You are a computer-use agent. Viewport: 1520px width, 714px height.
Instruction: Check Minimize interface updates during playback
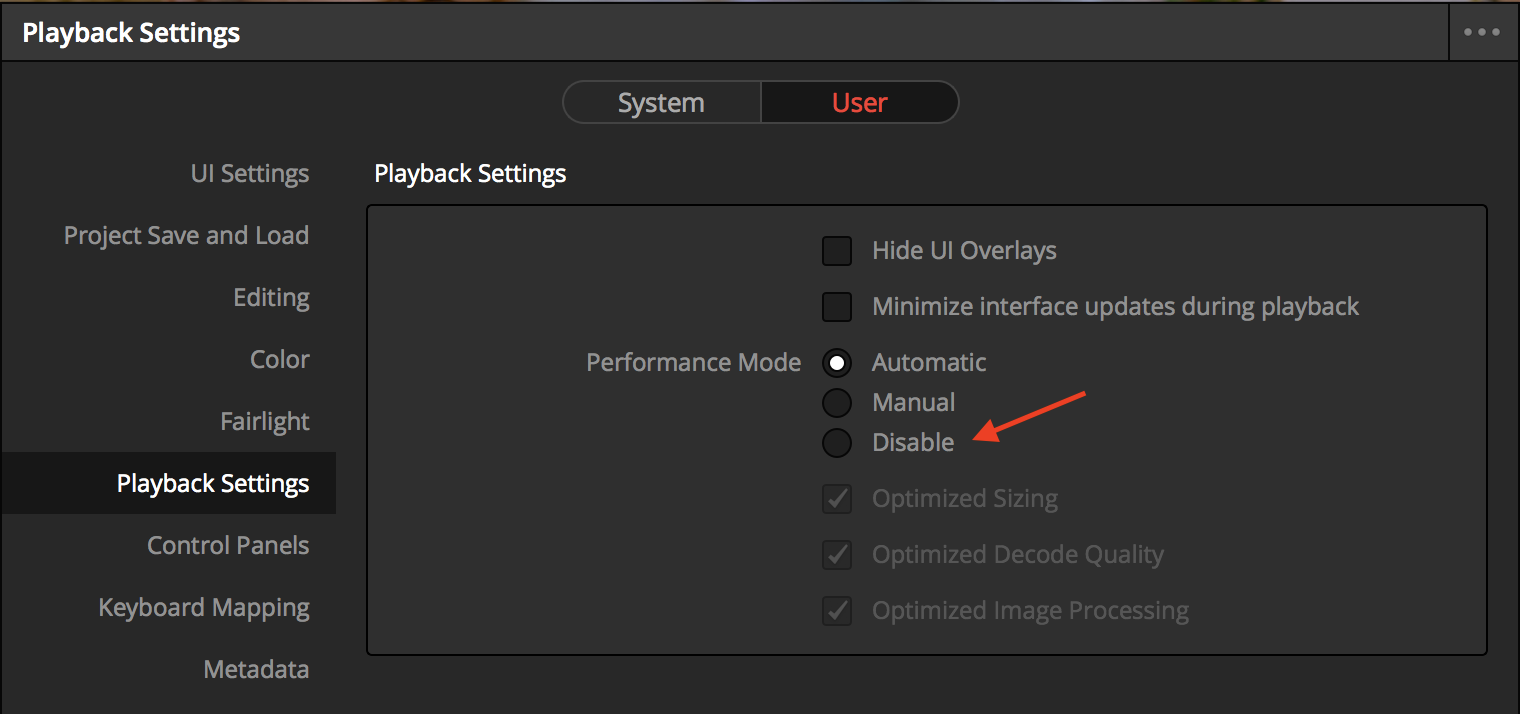click(837, 307)
